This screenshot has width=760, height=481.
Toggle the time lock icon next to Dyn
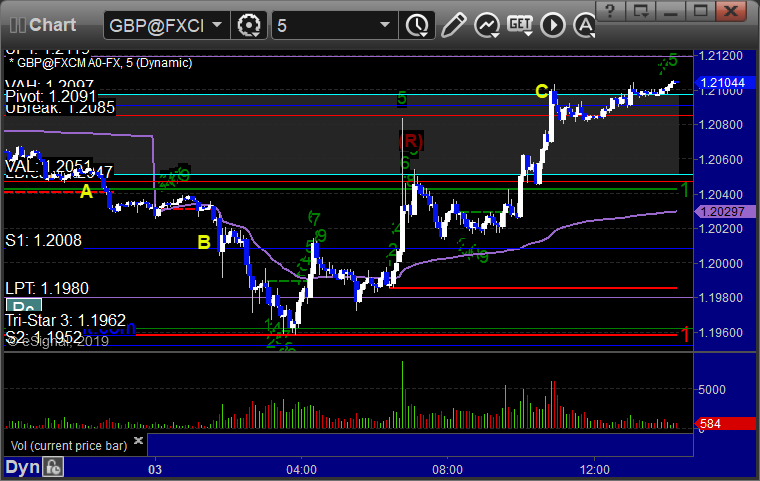pyautogui.click(x=53, y=468)
